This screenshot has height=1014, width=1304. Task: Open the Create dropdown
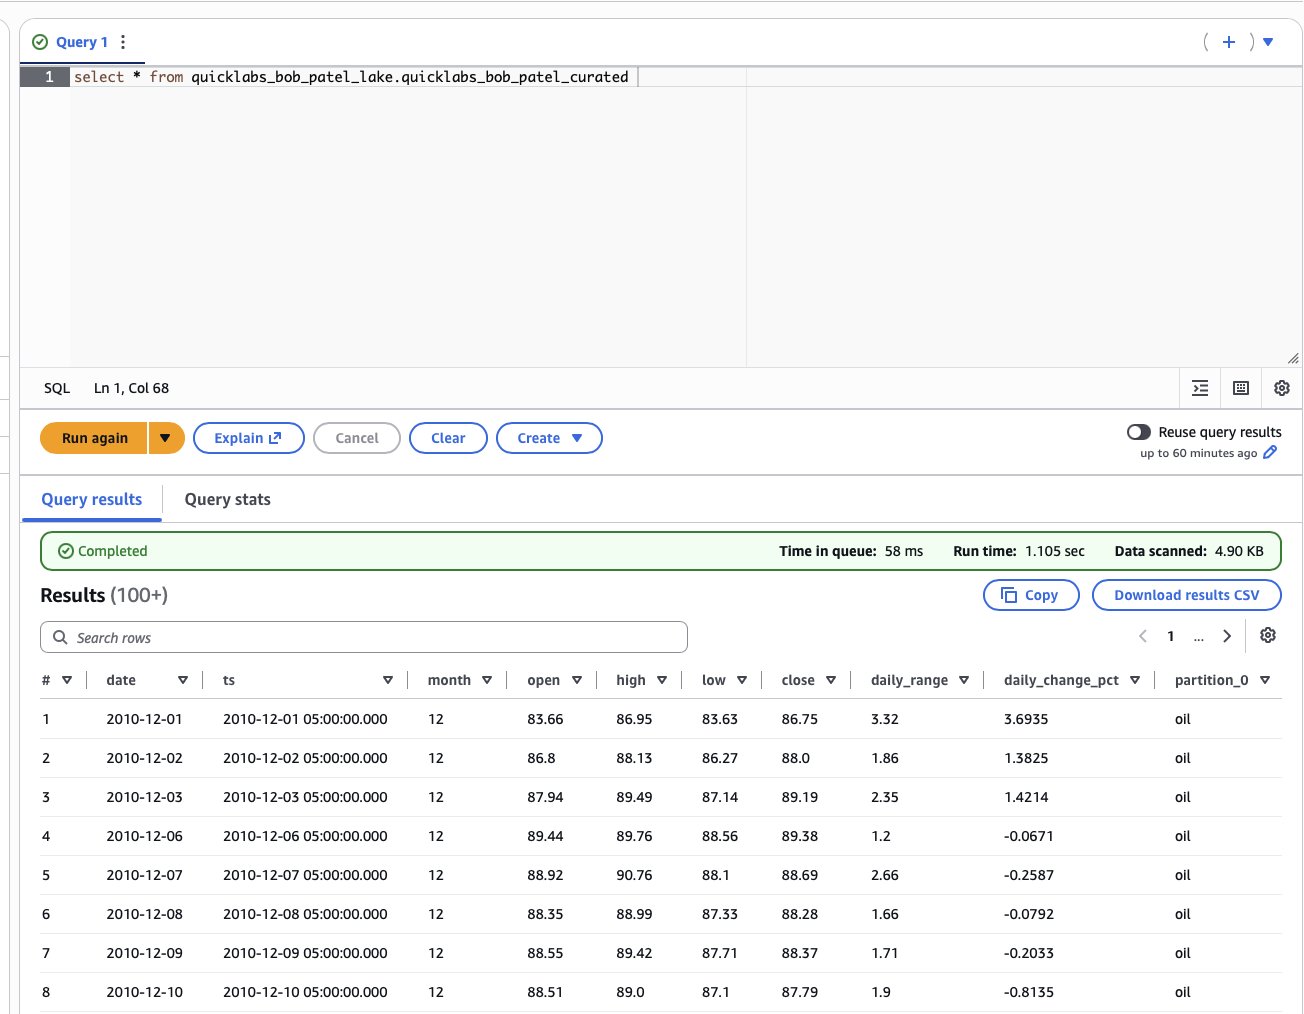click(549, 438)
